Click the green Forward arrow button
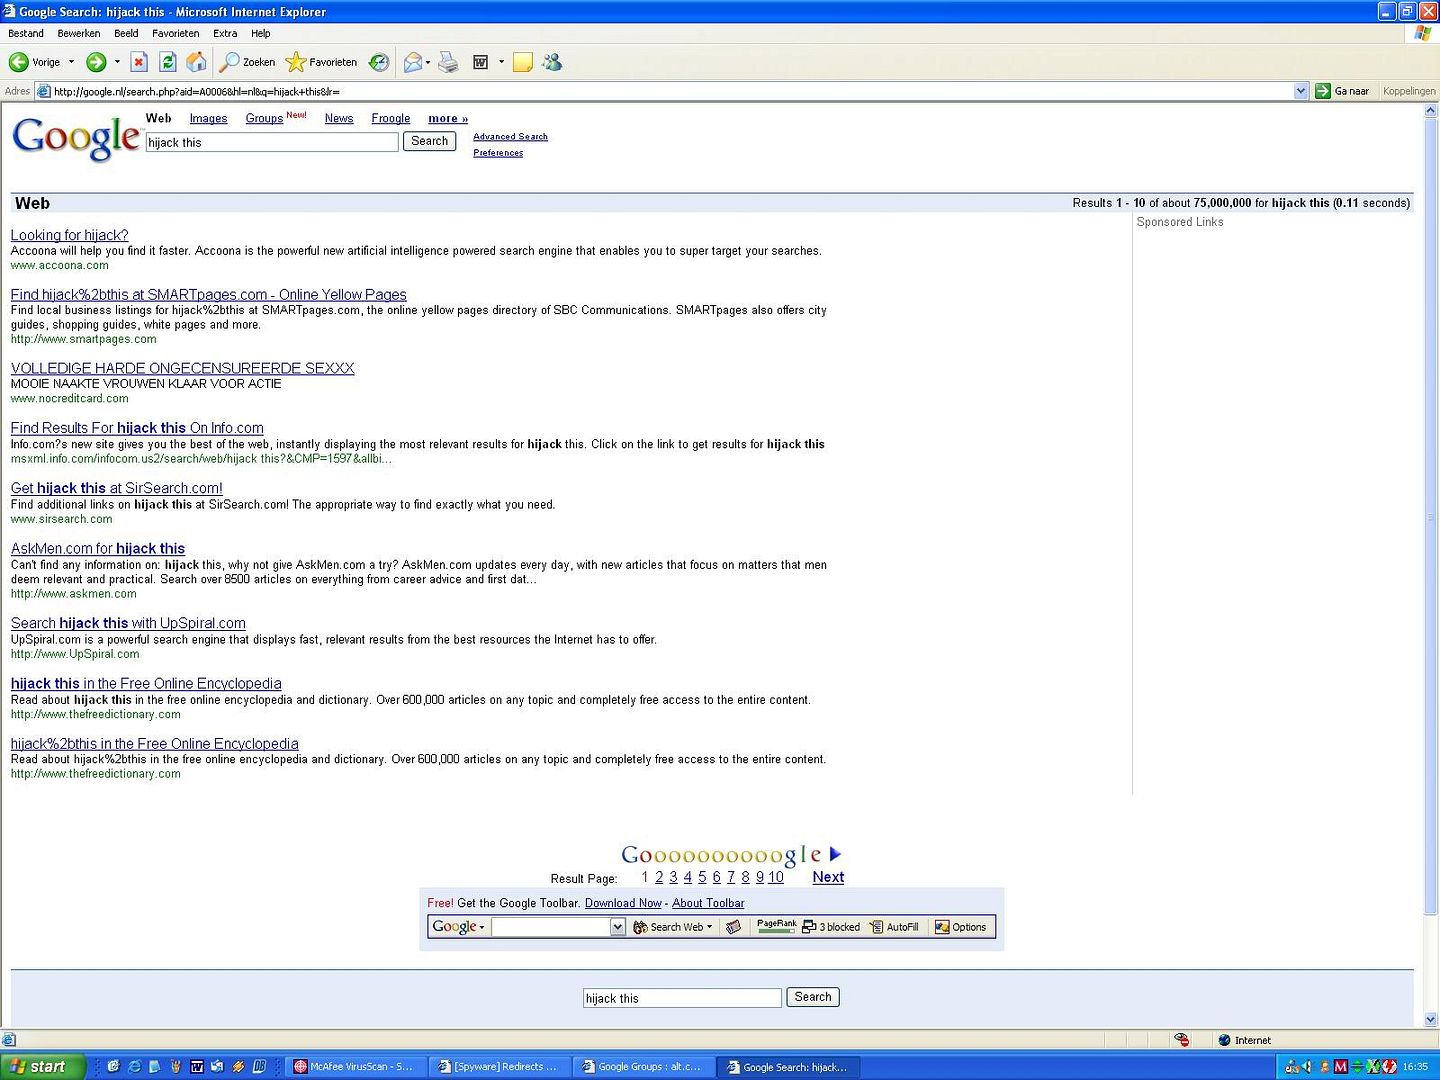Screen dimensions: 1440x1080 pyautogui.click(x=96, y=62)
